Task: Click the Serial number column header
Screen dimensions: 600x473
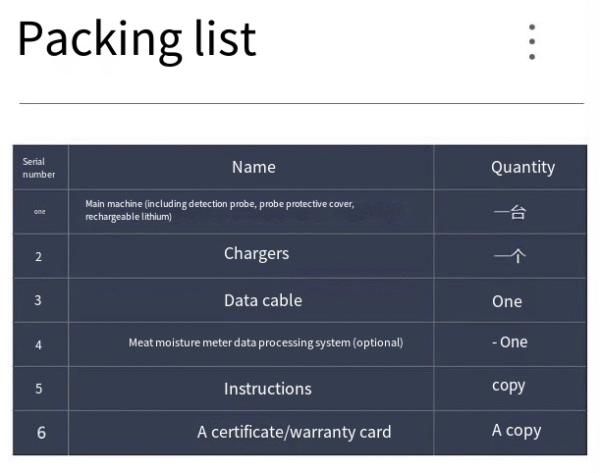Action: coord(39,167)
